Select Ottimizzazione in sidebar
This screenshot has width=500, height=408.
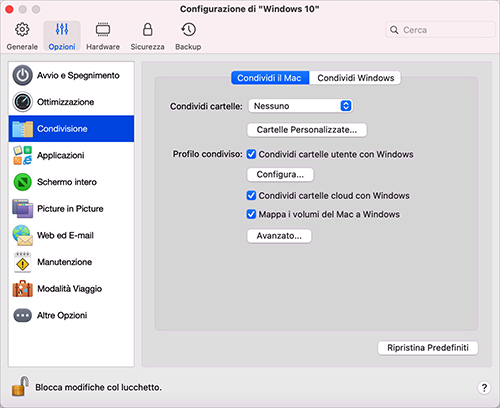[x=72, y=102]
